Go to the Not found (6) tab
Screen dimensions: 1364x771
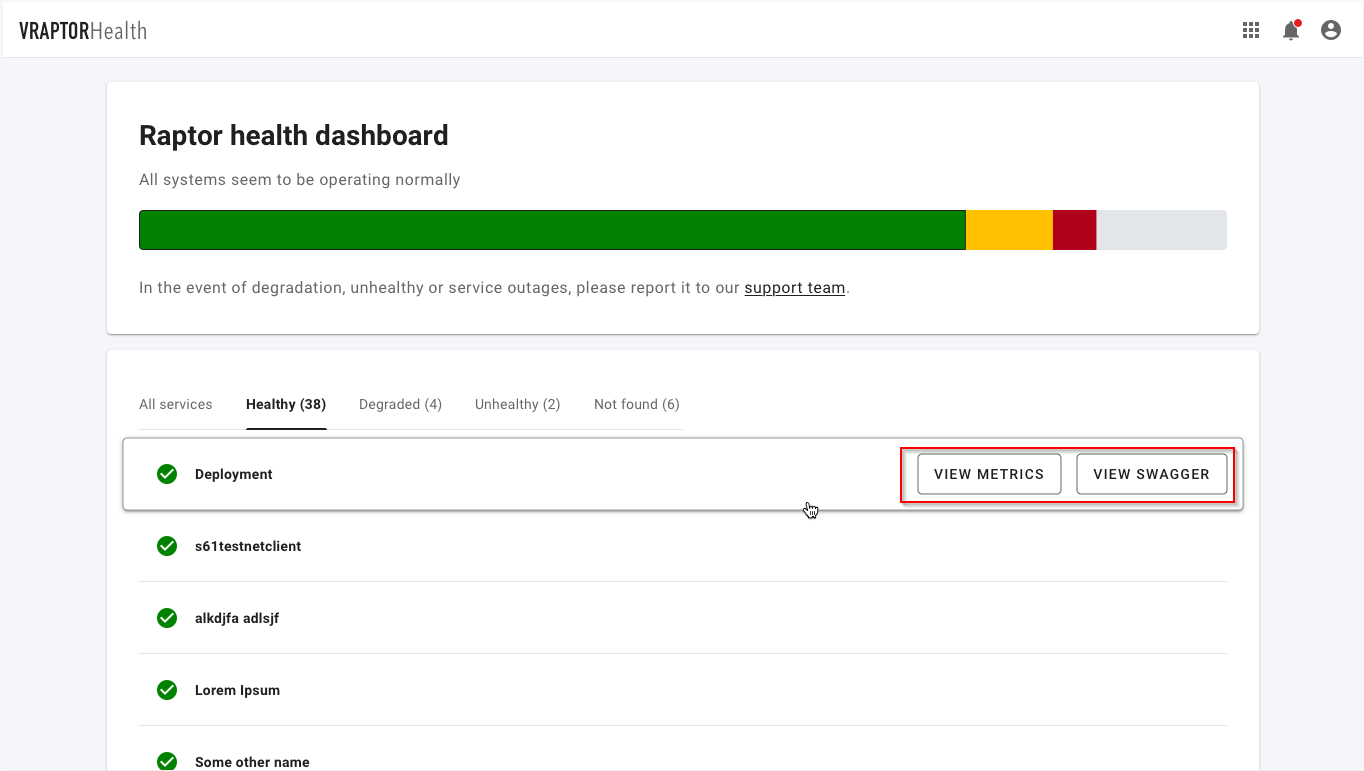click(x=636, y=404)
